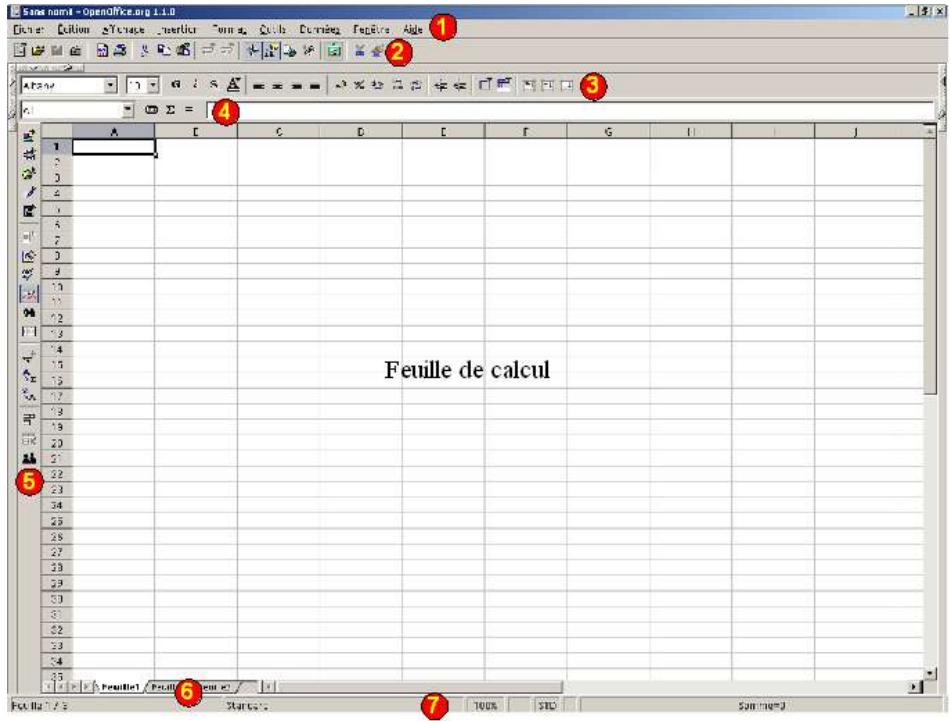Viewport: 951px width, 721px height.
Task: Toggle Underline formatting
Action: coord(213,86)
